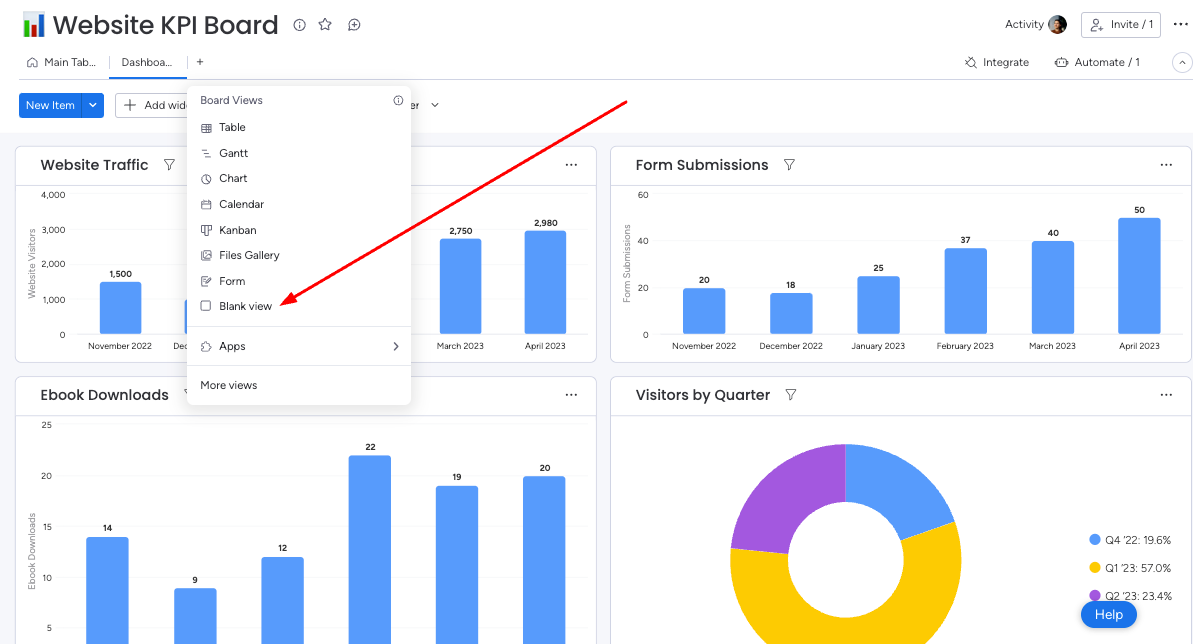Collapse the header using the top-right chevron
The image size is (1193, 644).
pos(1182,62)
